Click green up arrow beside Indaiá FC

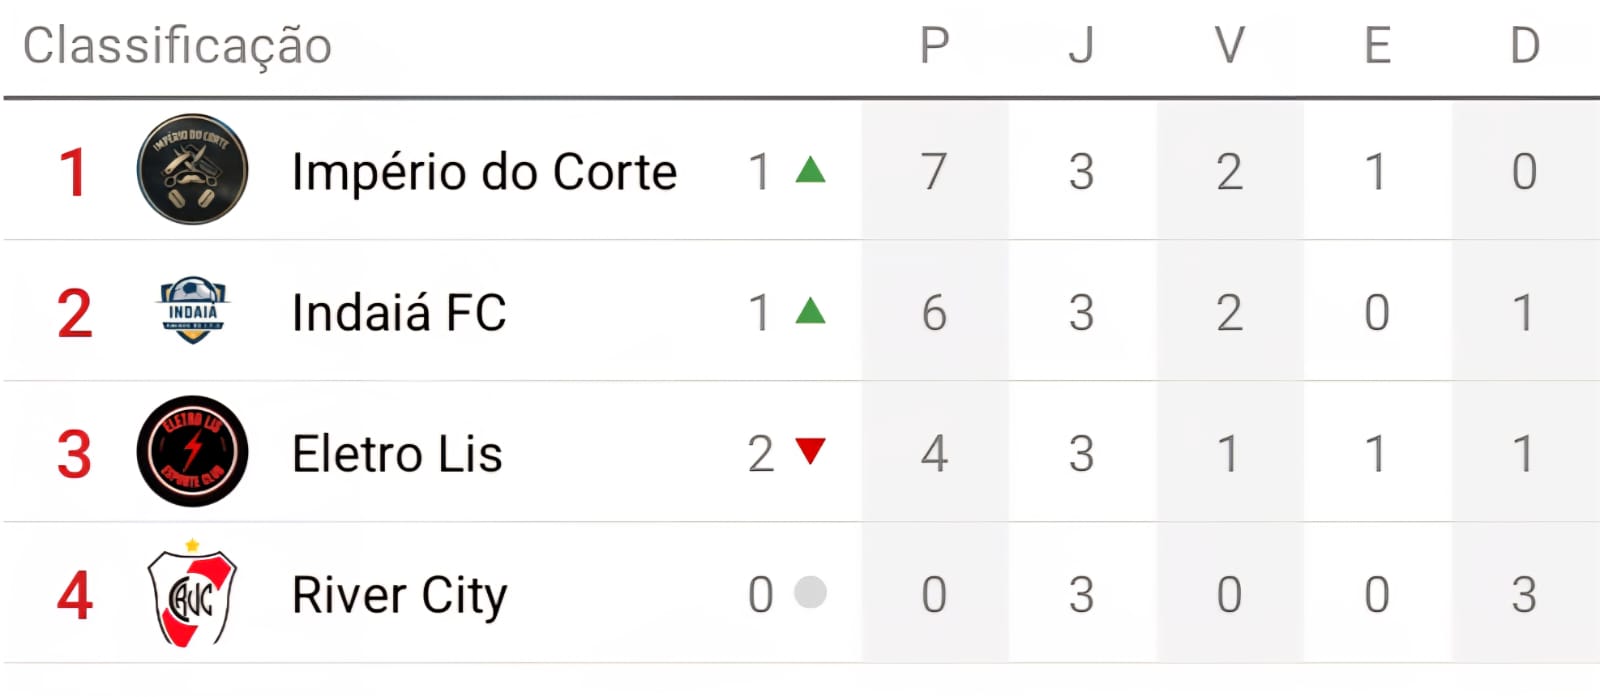tap(810, 311)
